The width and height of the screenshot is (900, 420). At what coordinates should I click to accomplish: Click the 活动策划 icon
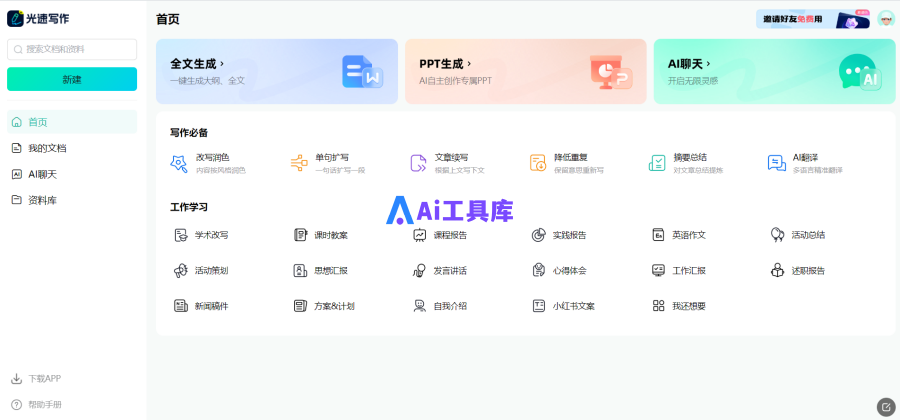181,270
